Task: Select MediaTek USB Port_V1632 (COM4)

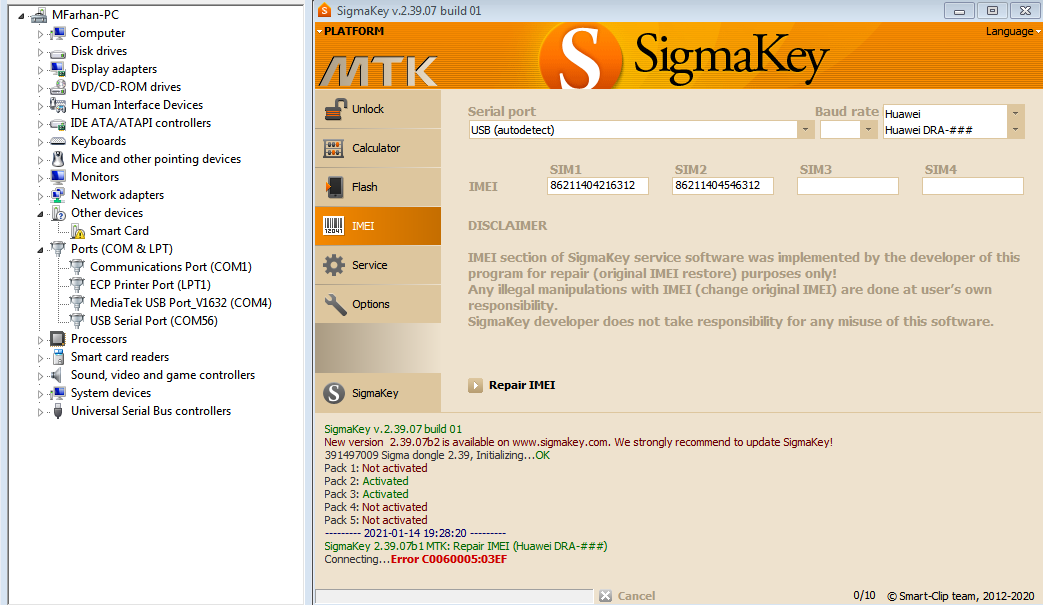Action: (181, 303)
